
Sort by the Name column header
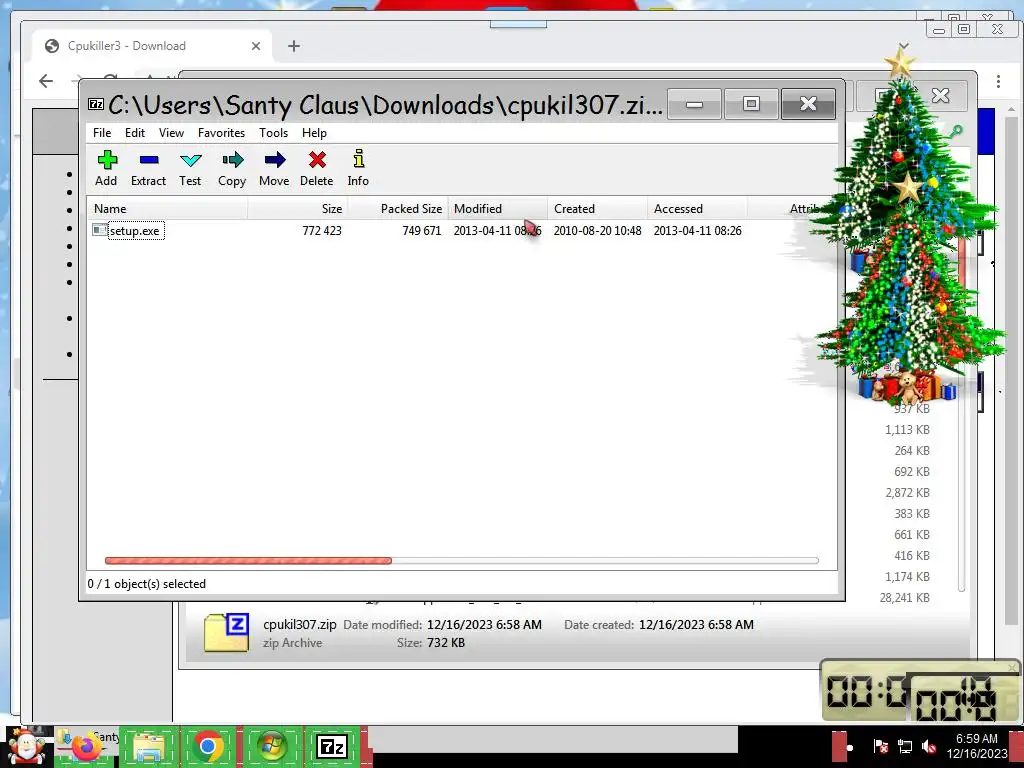coord(167,209)
